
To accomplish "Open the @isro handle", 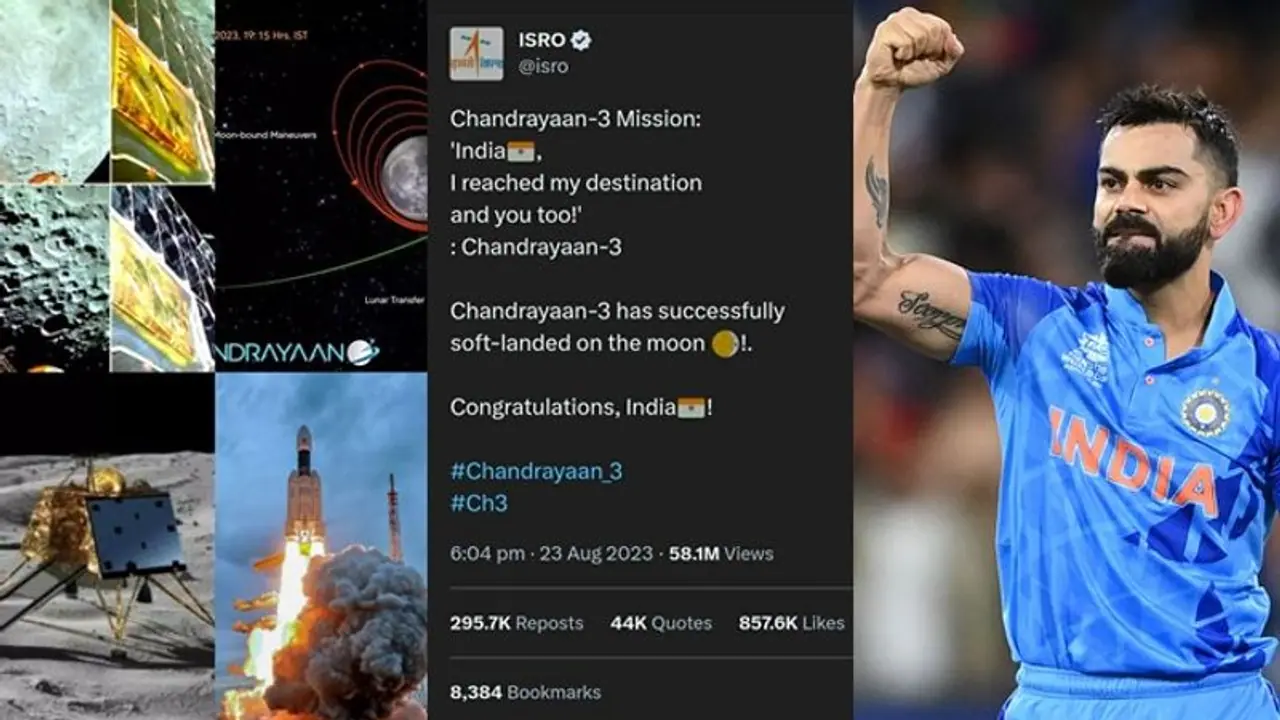I will click(543, 66).
